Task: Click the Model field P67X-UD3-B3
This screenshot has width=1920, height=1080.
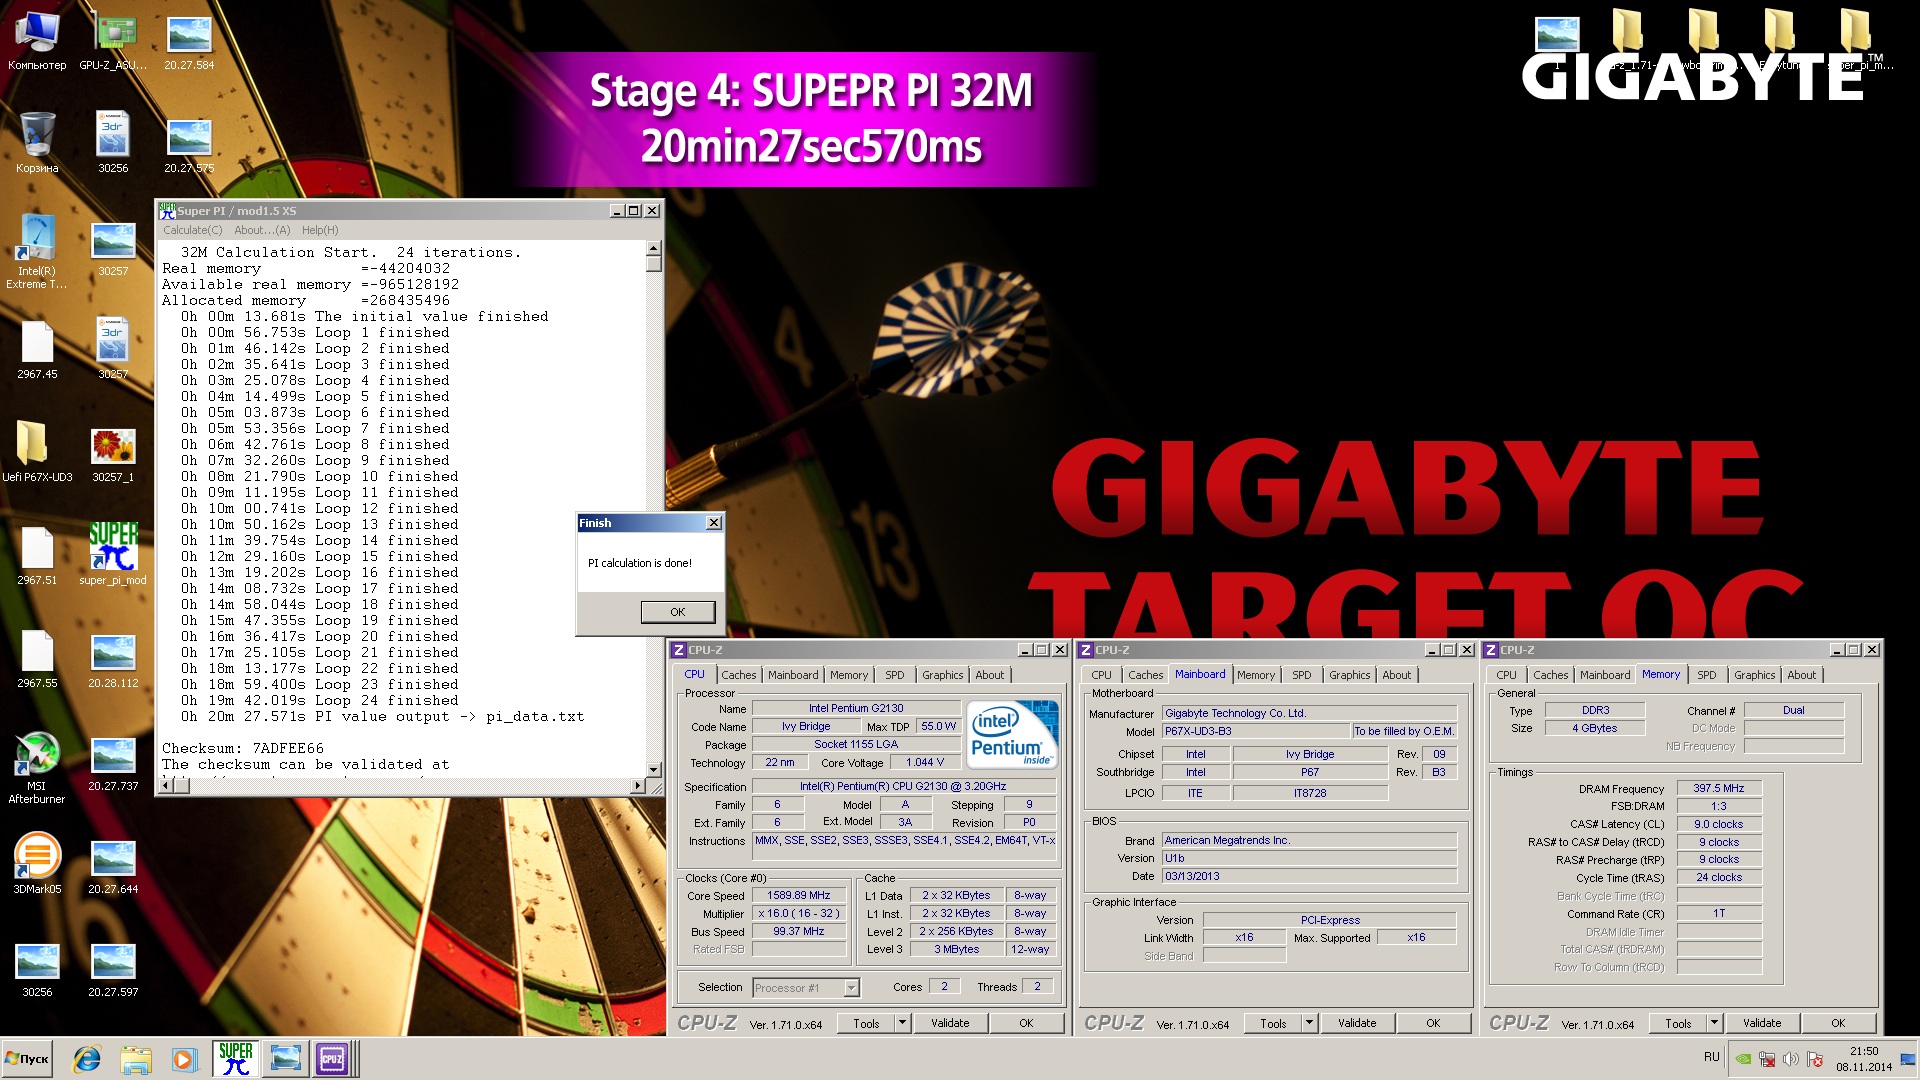Action: pyautogui.click(x=1255, y=731)
